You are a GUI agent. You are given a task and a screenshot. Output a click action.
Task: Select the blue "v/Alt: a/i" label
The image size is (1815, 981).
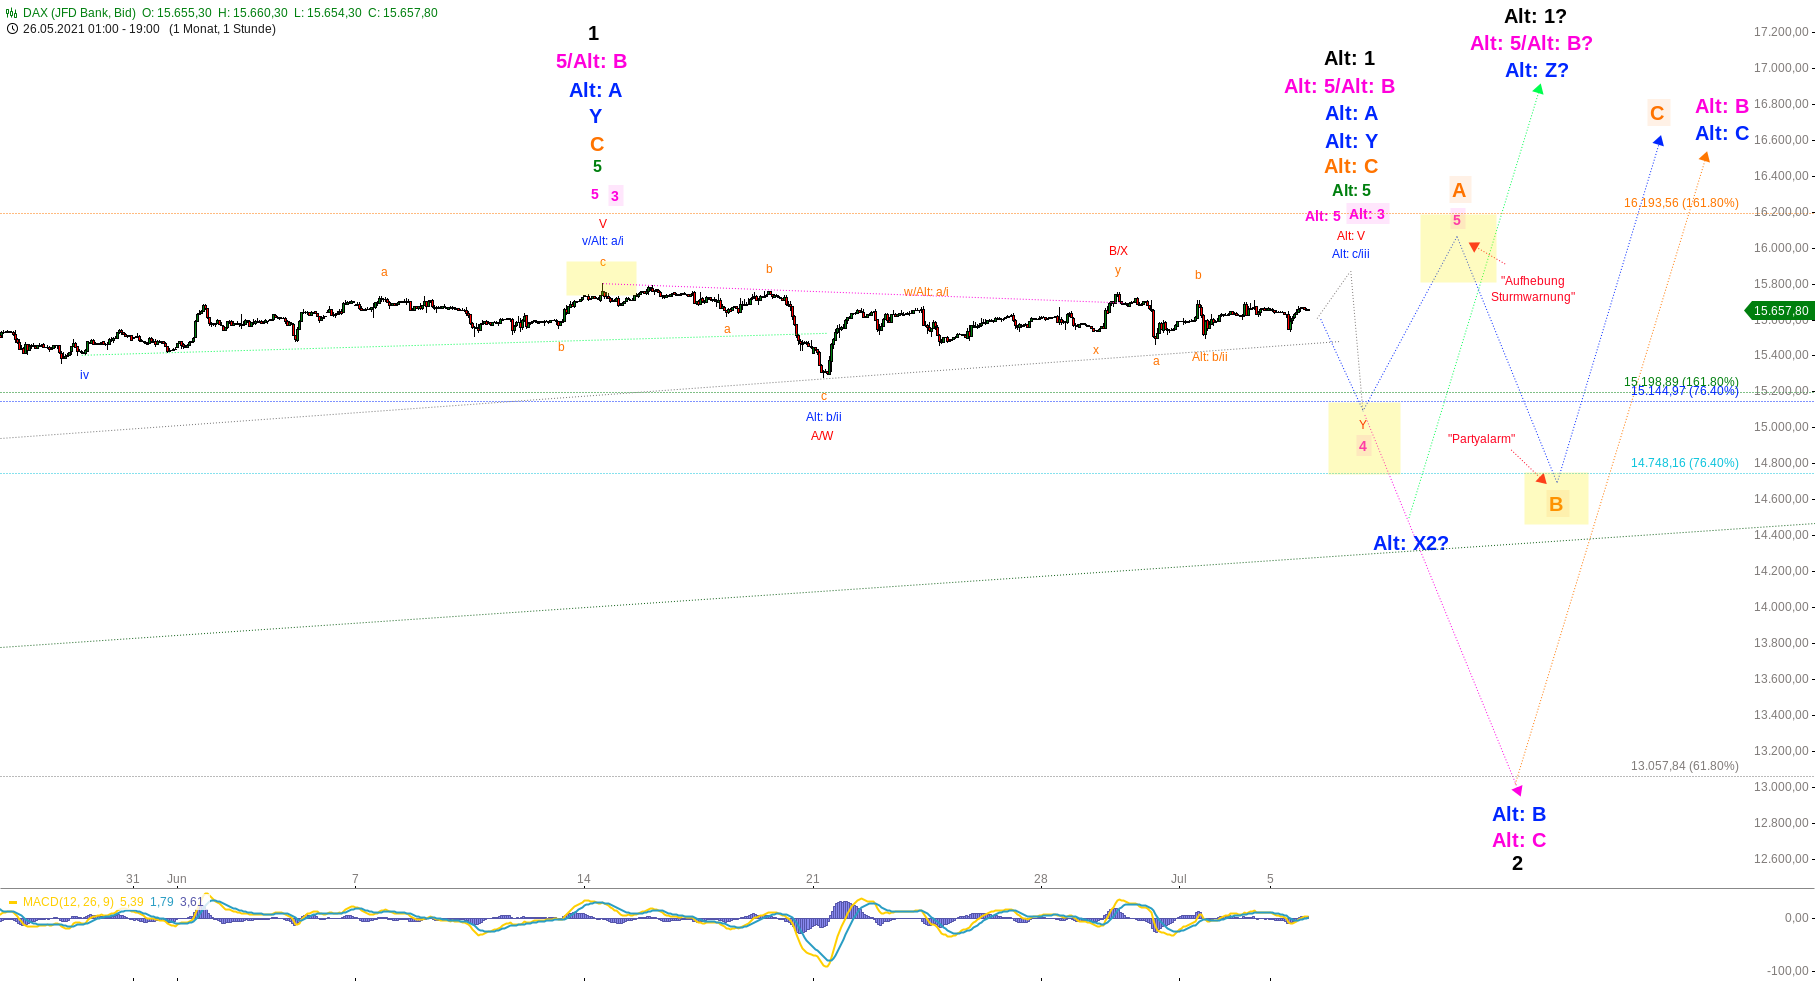(x=603, y=241)
